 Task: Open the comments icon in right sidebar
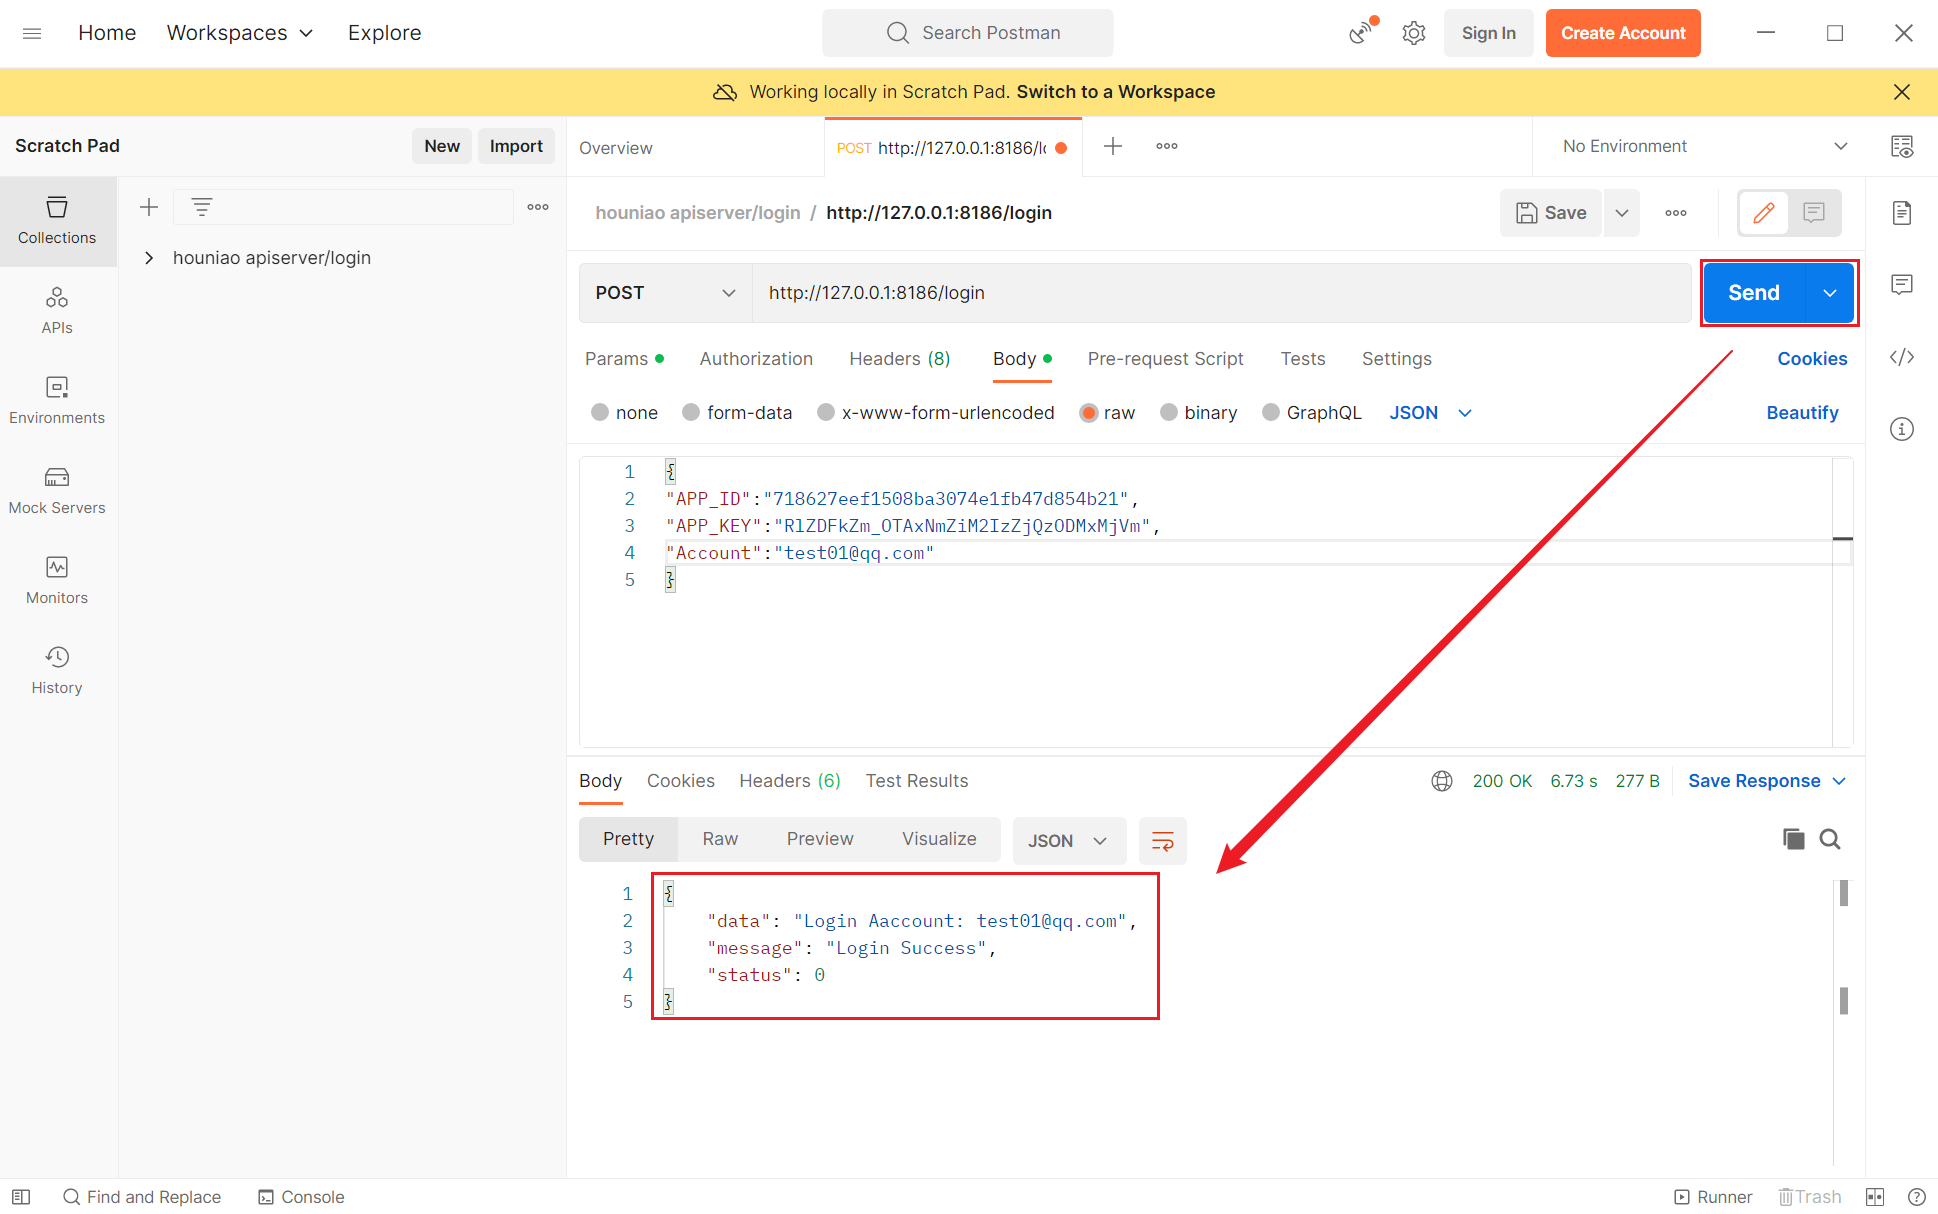point(1902,285)
